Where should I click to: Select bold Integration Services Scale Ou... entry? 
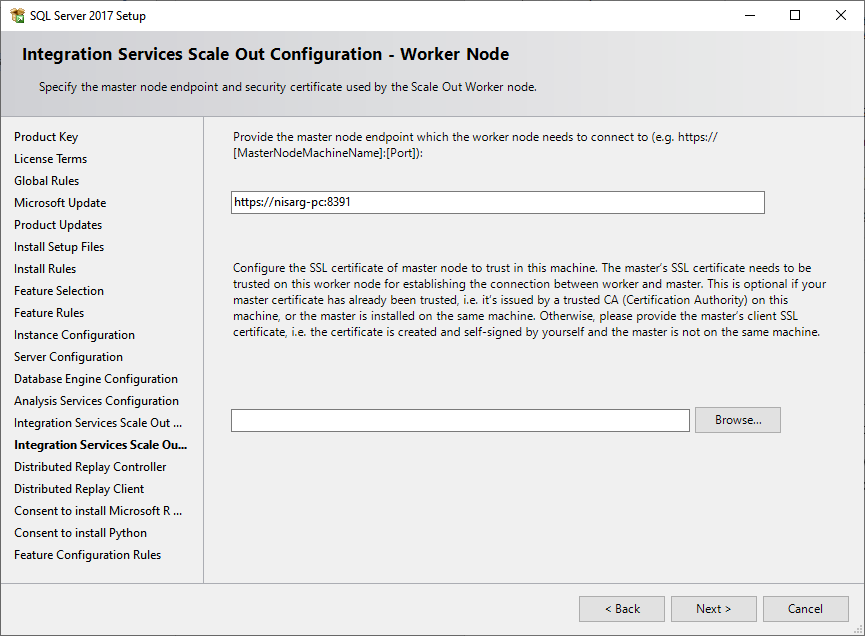[x=100, y=445]
